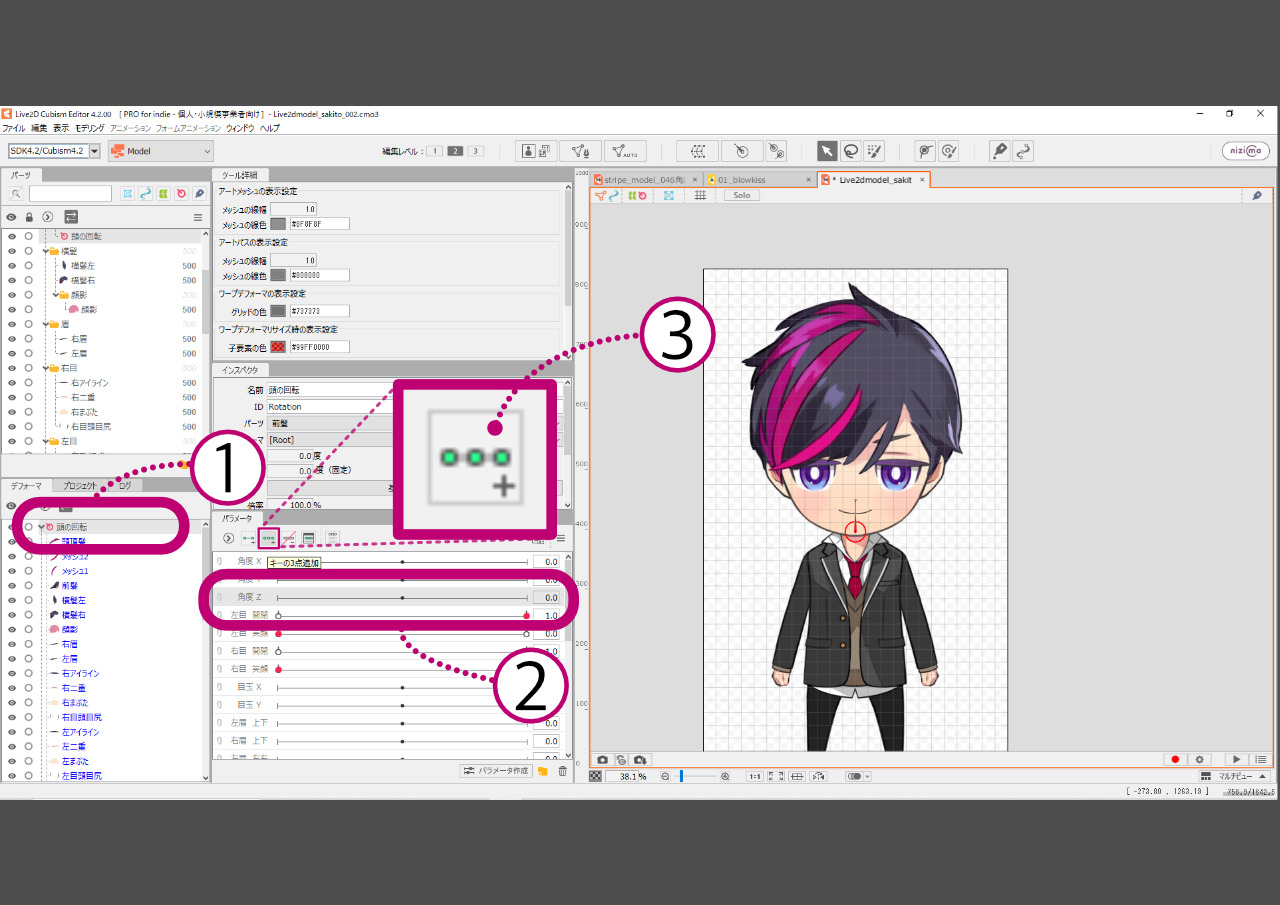Open the 編集 menu
Viewport: 1280px width, 905px height.
tap(39, 129)
